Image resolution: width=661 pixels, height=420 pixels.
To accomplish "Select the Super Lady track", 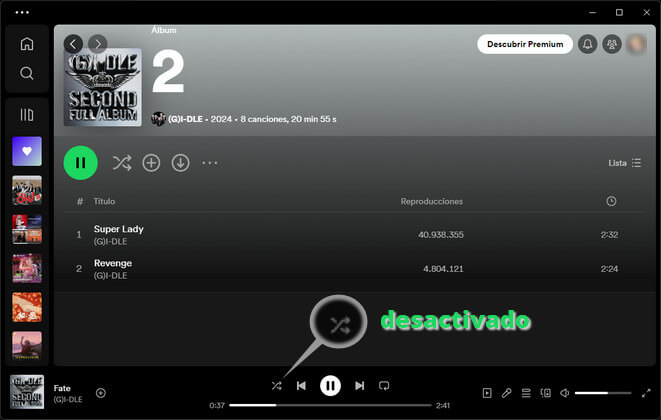I will (x=354, y=234).
